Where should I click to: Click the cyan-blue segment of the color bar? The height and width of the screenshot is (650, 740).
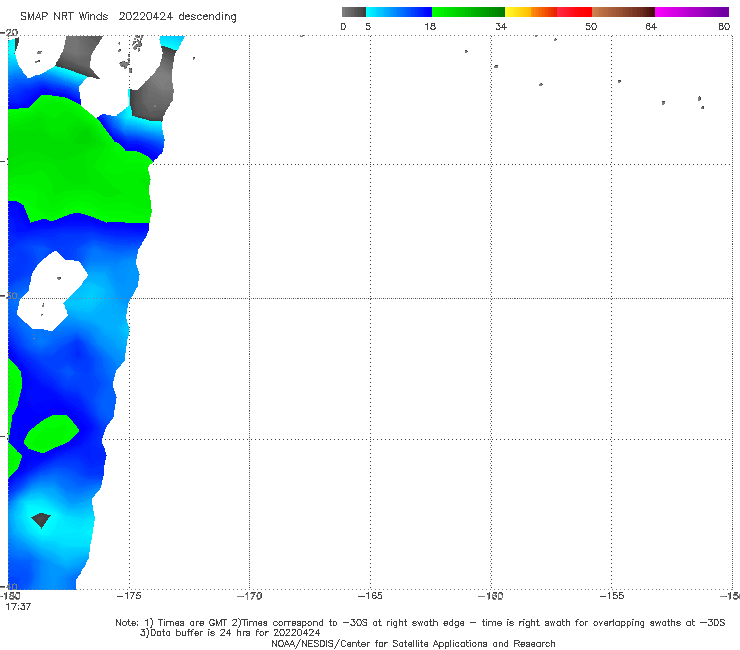tap(399, 12)
